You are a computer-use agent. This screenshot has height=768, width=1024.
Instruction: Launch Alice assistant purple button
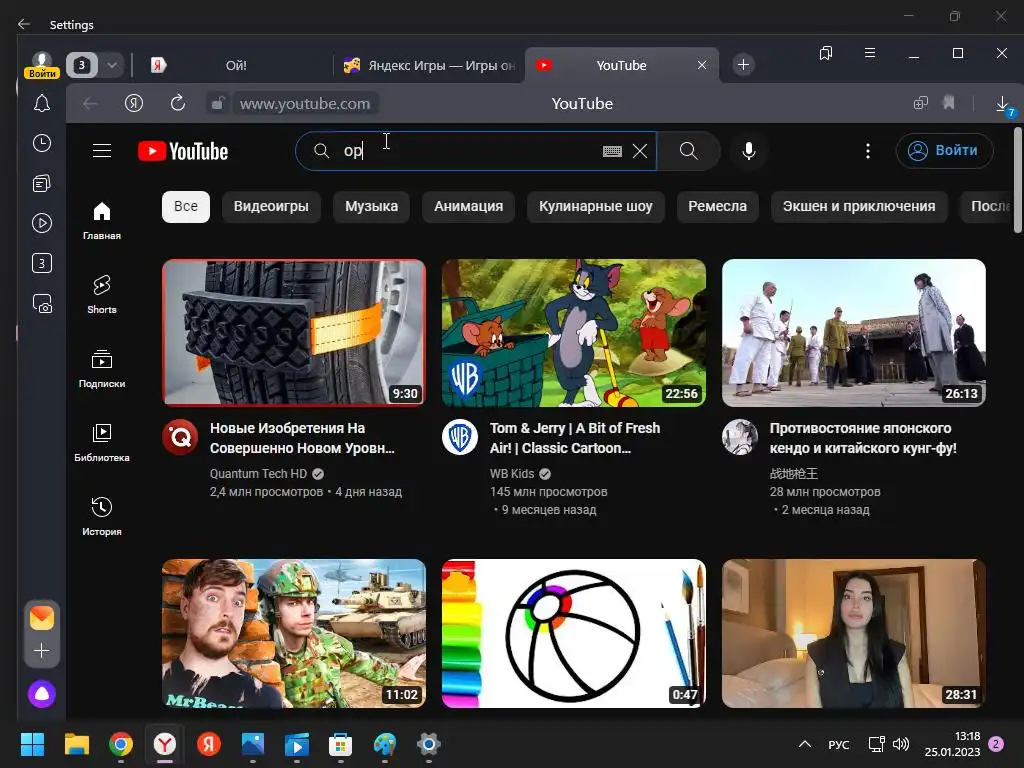(x=42, y=694)
